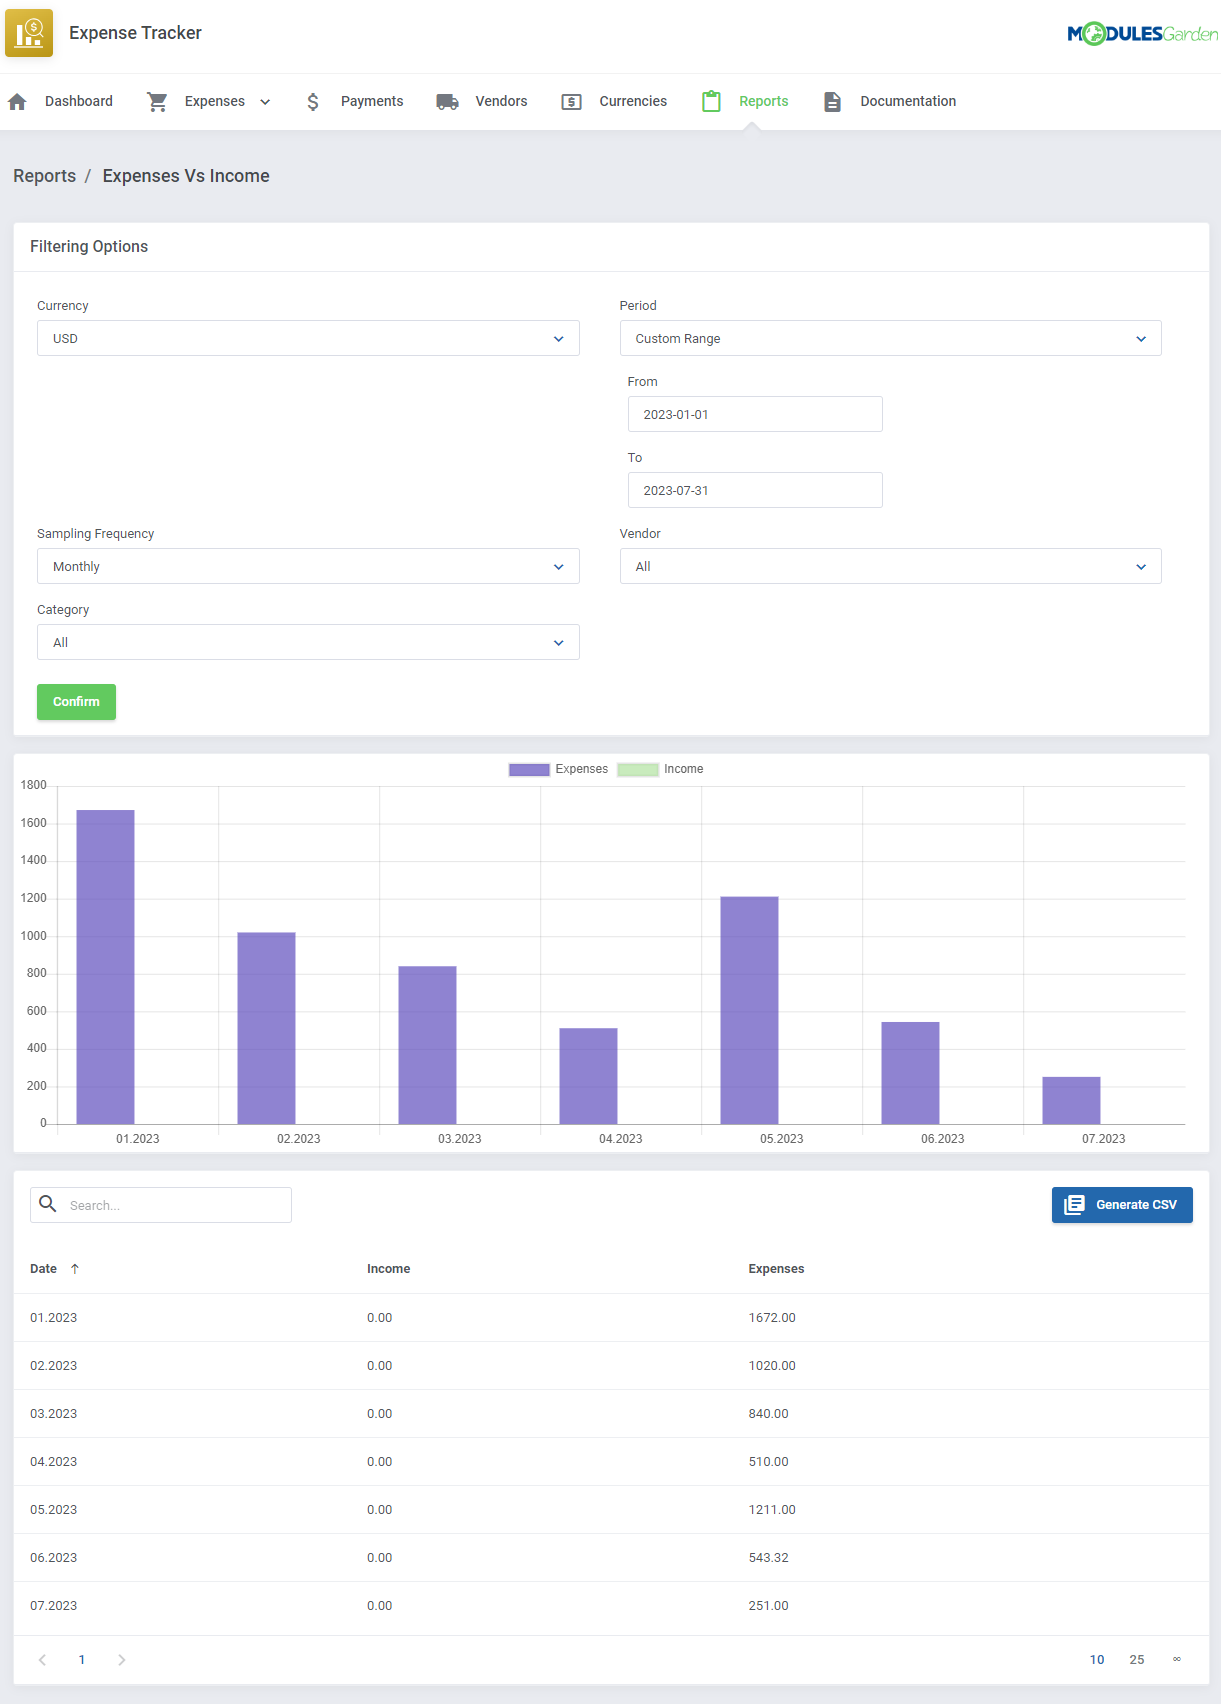Click the Expenses Vs Income breadcrumb text
Image resolution: width=1221 pixels, height=1704 pixels.
coord(186,176)
